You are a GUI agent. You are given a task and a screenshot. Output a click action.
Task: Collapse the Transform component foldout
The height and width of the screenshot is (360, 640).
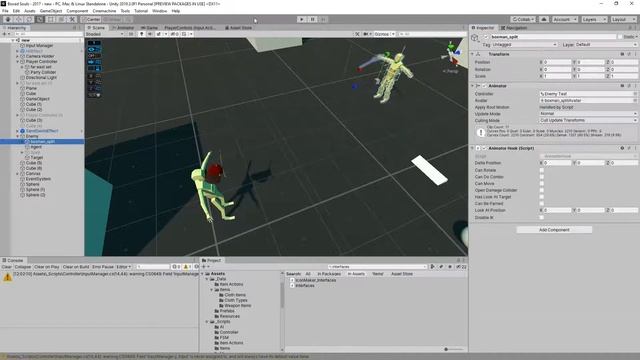coord(473,54)
